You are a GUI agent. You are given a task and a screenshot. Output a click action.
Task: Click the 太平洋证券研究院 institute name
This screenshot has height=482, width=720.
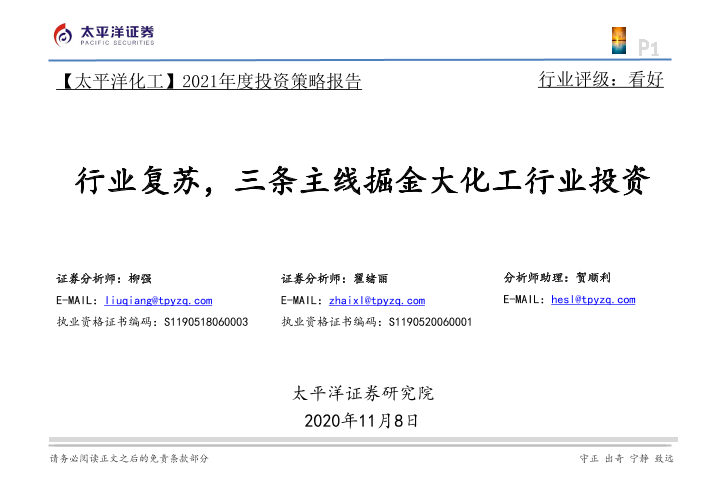coord(362,393)
